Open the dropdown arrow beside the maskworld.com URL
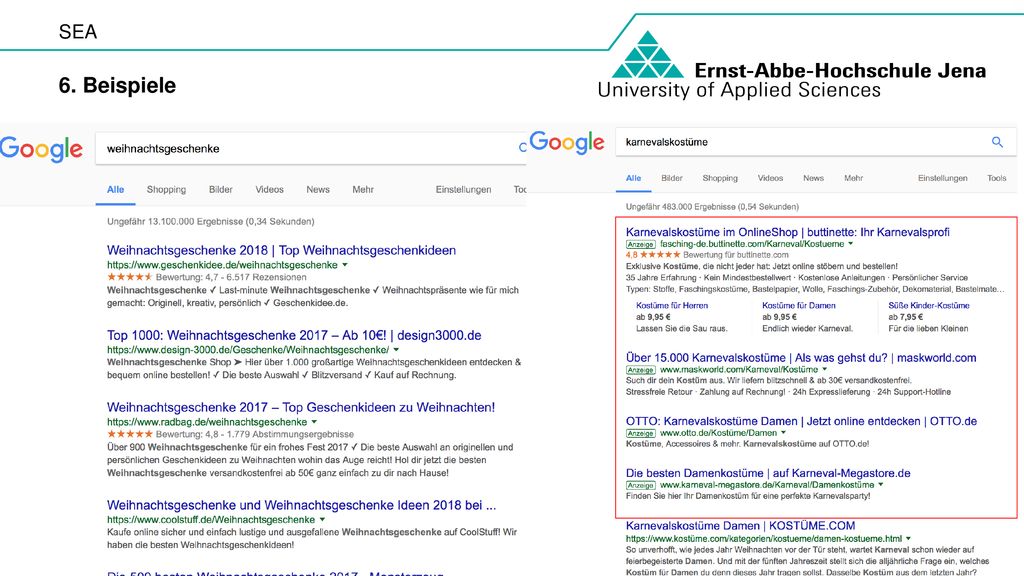This screenshot has height=576, width=1024. coord(824,369)
